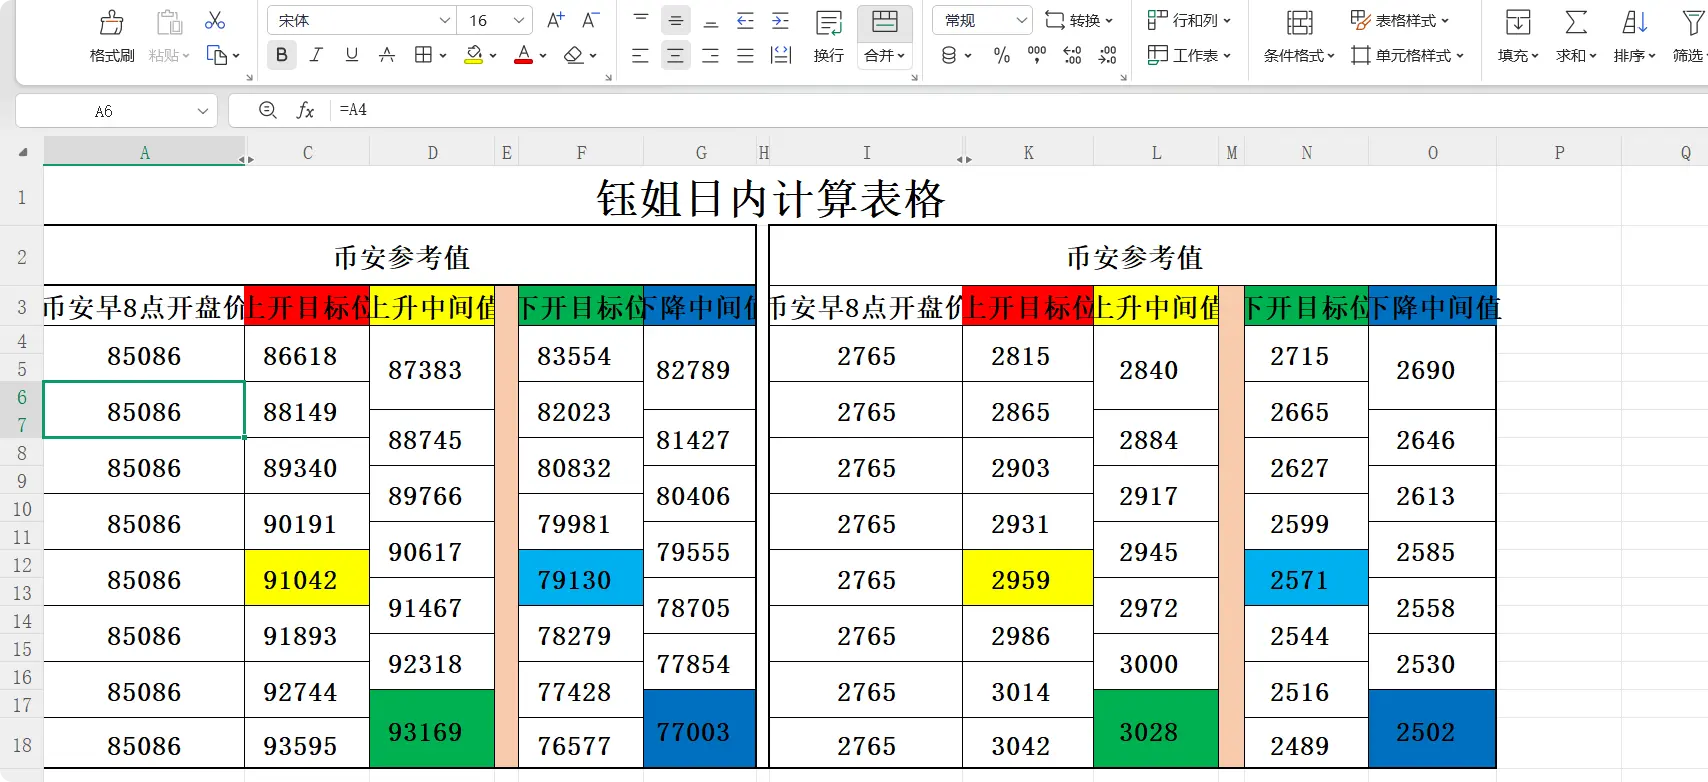This screenshot has height=782, width=1708.
Task: Click the Increase Indent icon
Action: click(781, 20)
